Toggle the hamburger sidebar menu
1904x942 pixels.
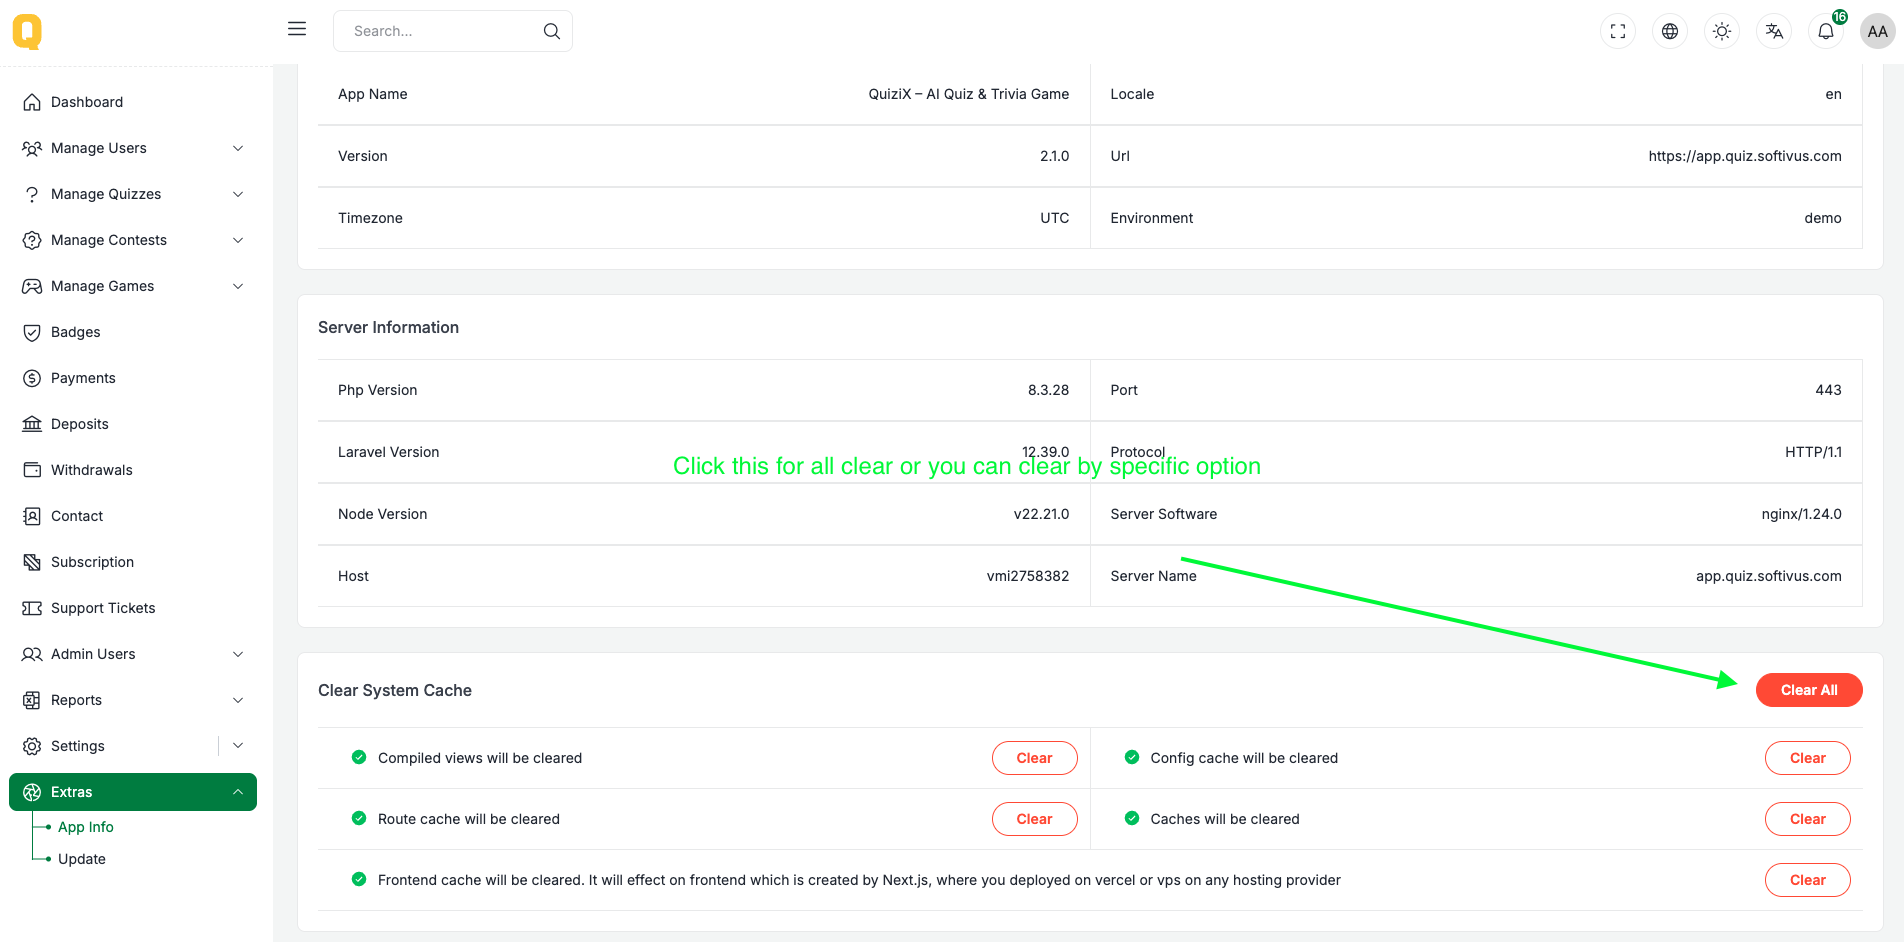pyautogui.click(x=297, y=29)
